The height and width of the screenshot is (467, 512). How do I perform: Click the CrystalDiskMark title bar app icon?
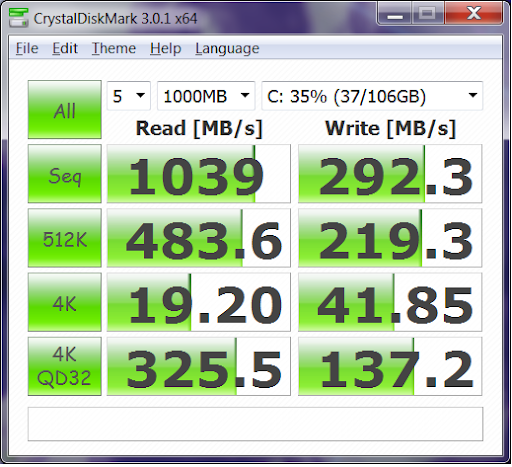point(19,18)
